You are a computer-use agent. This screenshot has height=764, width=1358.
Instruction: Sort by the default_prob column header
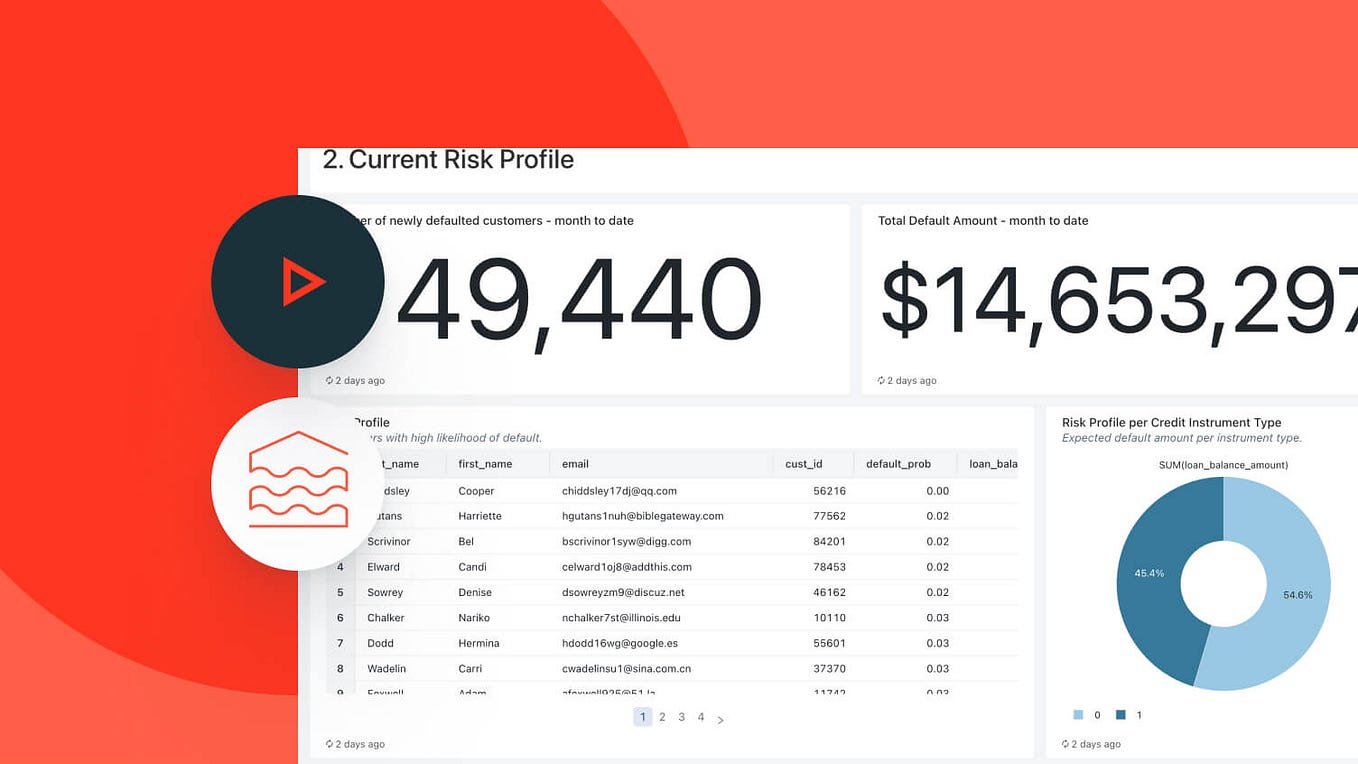click(x=898, y=464)
